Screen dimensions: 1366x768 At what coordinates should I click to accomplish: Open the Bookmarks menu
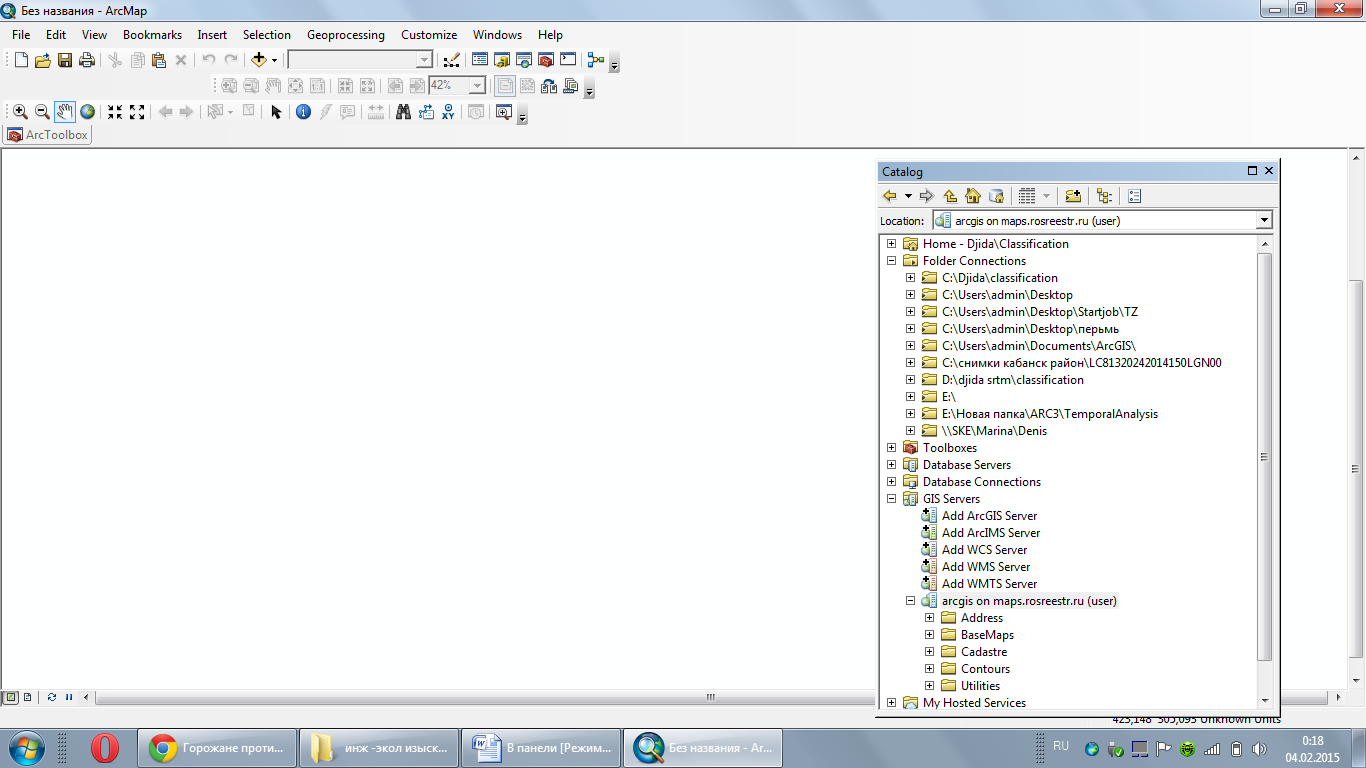(x=152, y=35)
